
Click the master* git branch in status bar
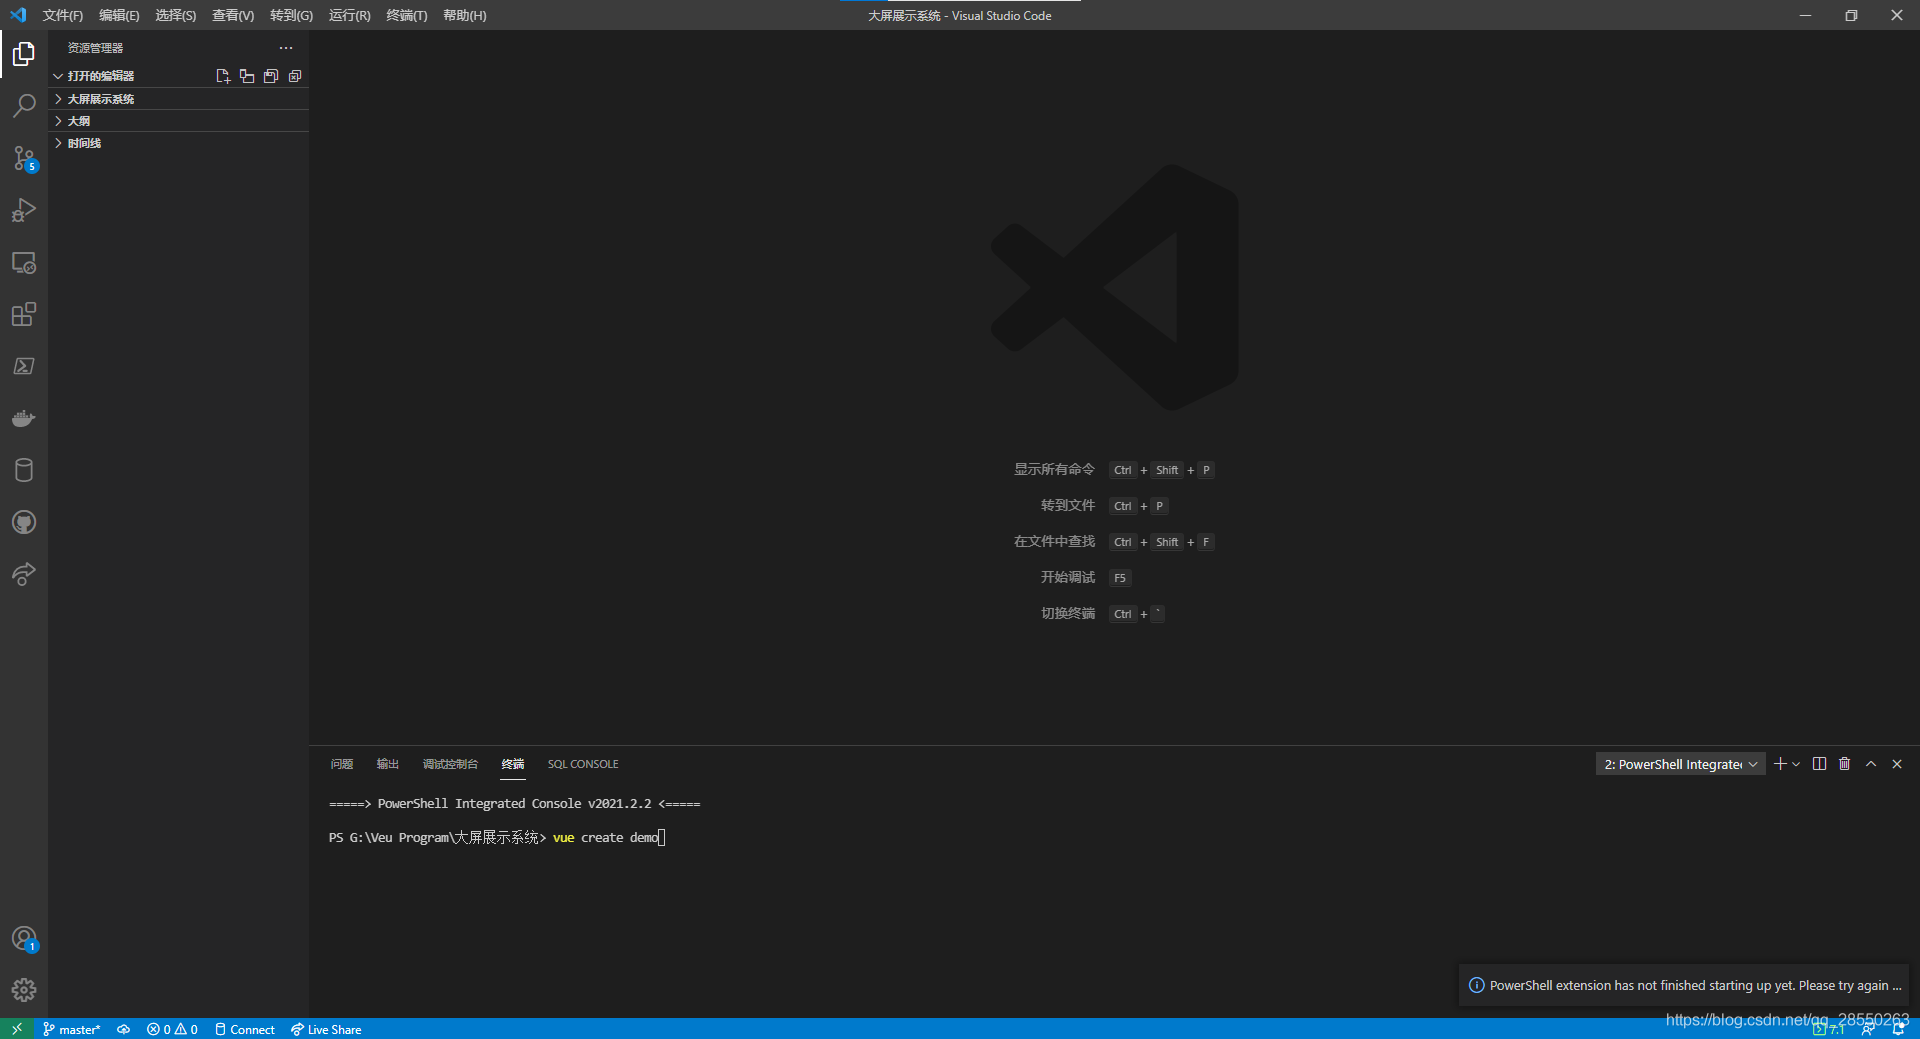(x=72, y=1029)
